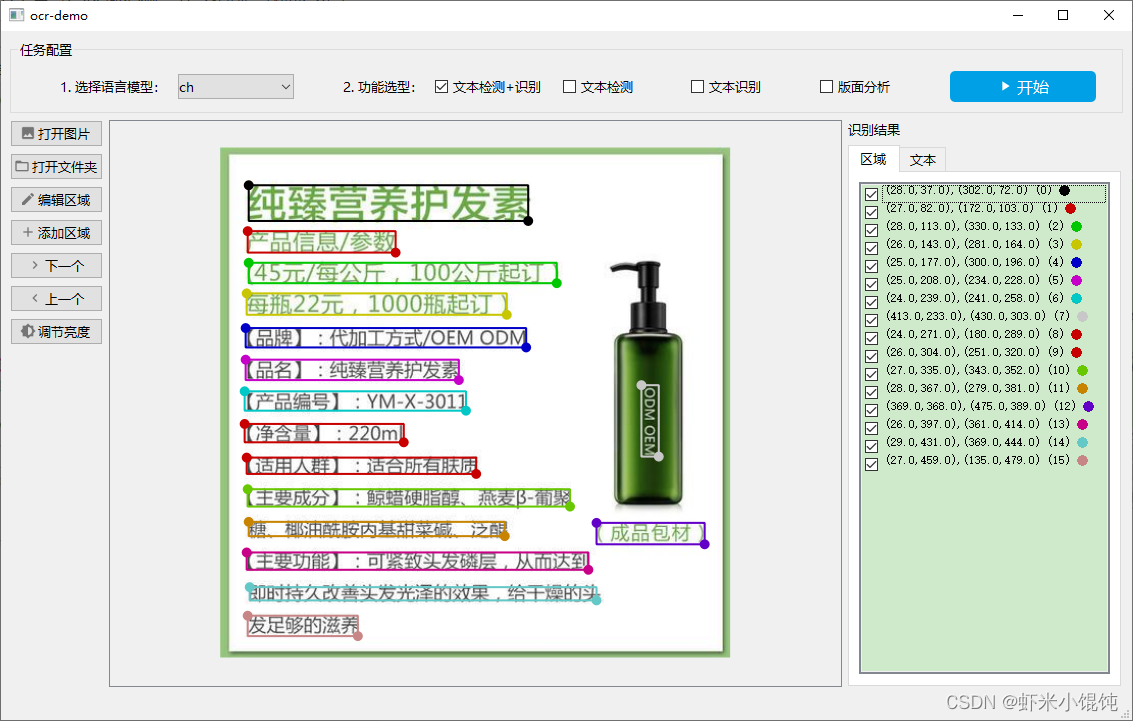Viewport: 1133px width, 721px height.
Task: Enable the 文本检测 checkbox
Action: coord(569,86)
